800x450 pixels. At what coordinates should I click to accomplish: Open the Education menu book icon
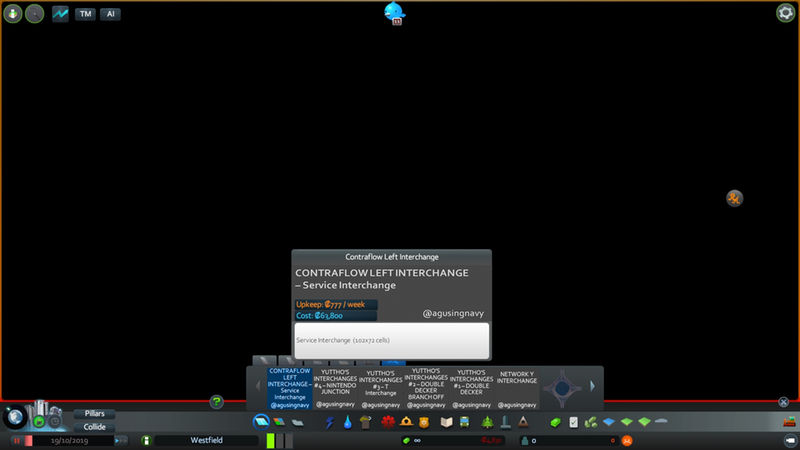pos(446,423)
